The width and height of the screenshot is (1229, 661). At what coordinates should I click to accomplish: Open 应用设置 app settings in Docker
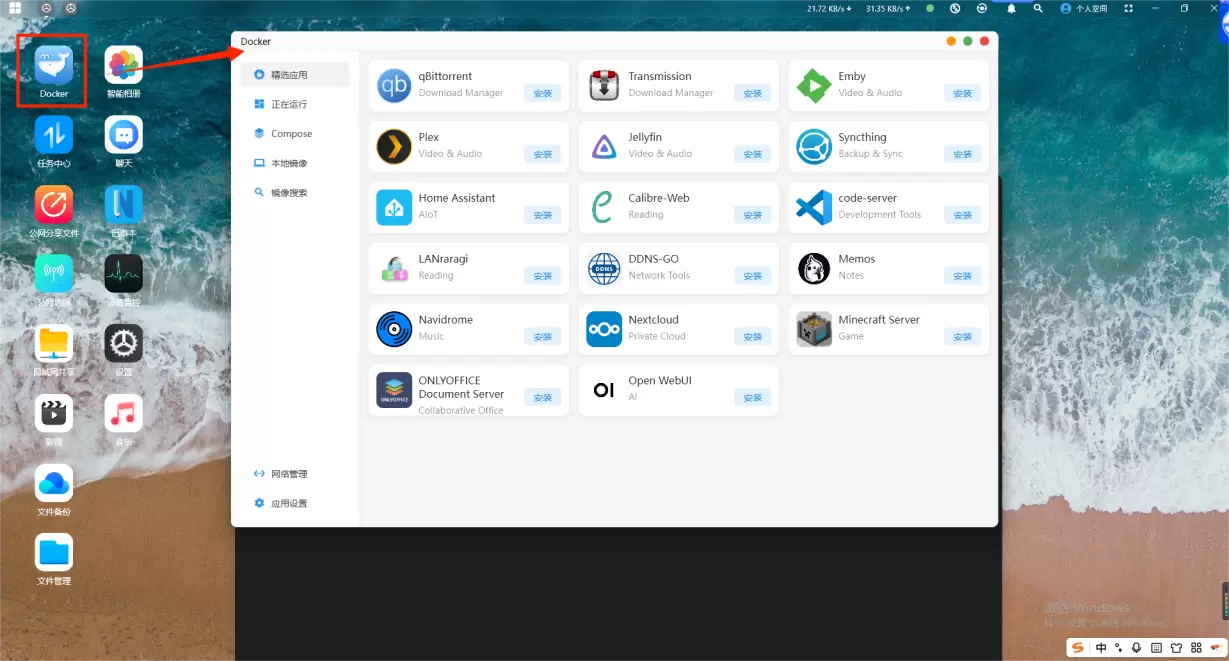[289, 504]
